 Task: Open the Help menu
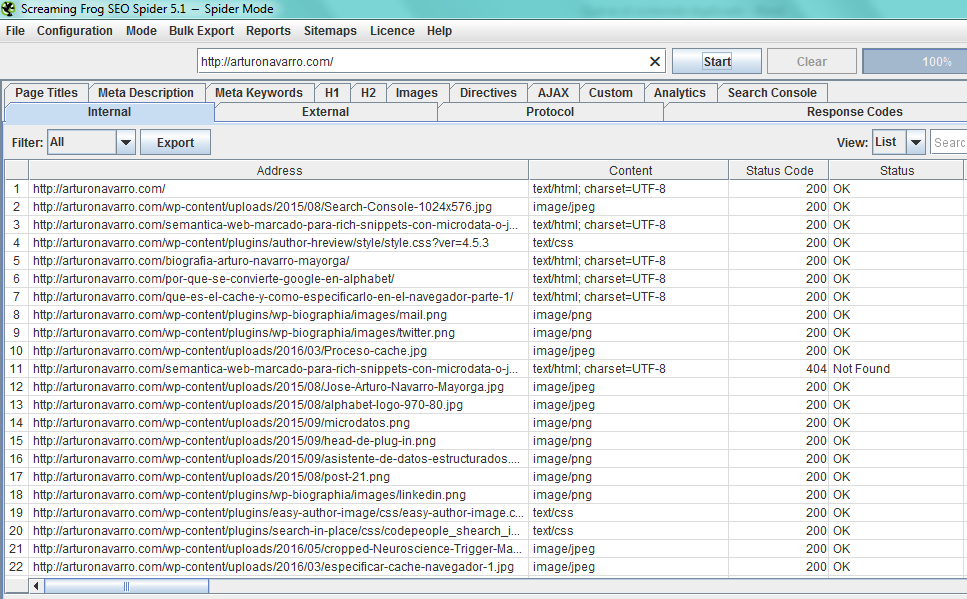tap(439, 31)
